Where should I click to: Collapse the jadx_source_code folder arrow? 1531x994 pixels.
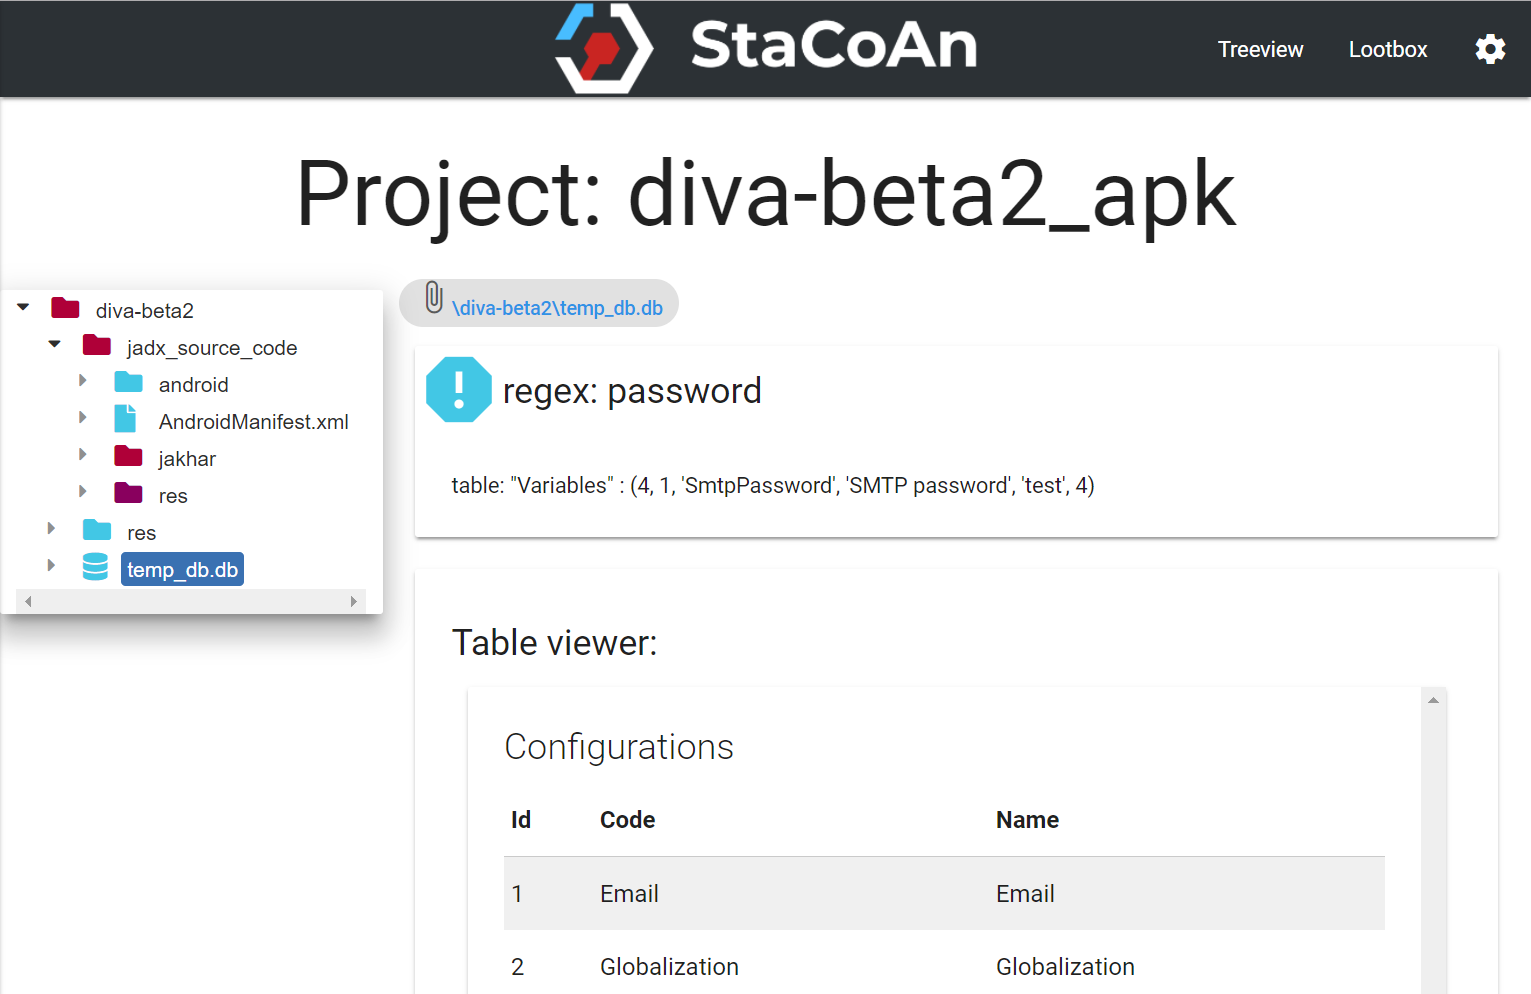tap(55, 344)
